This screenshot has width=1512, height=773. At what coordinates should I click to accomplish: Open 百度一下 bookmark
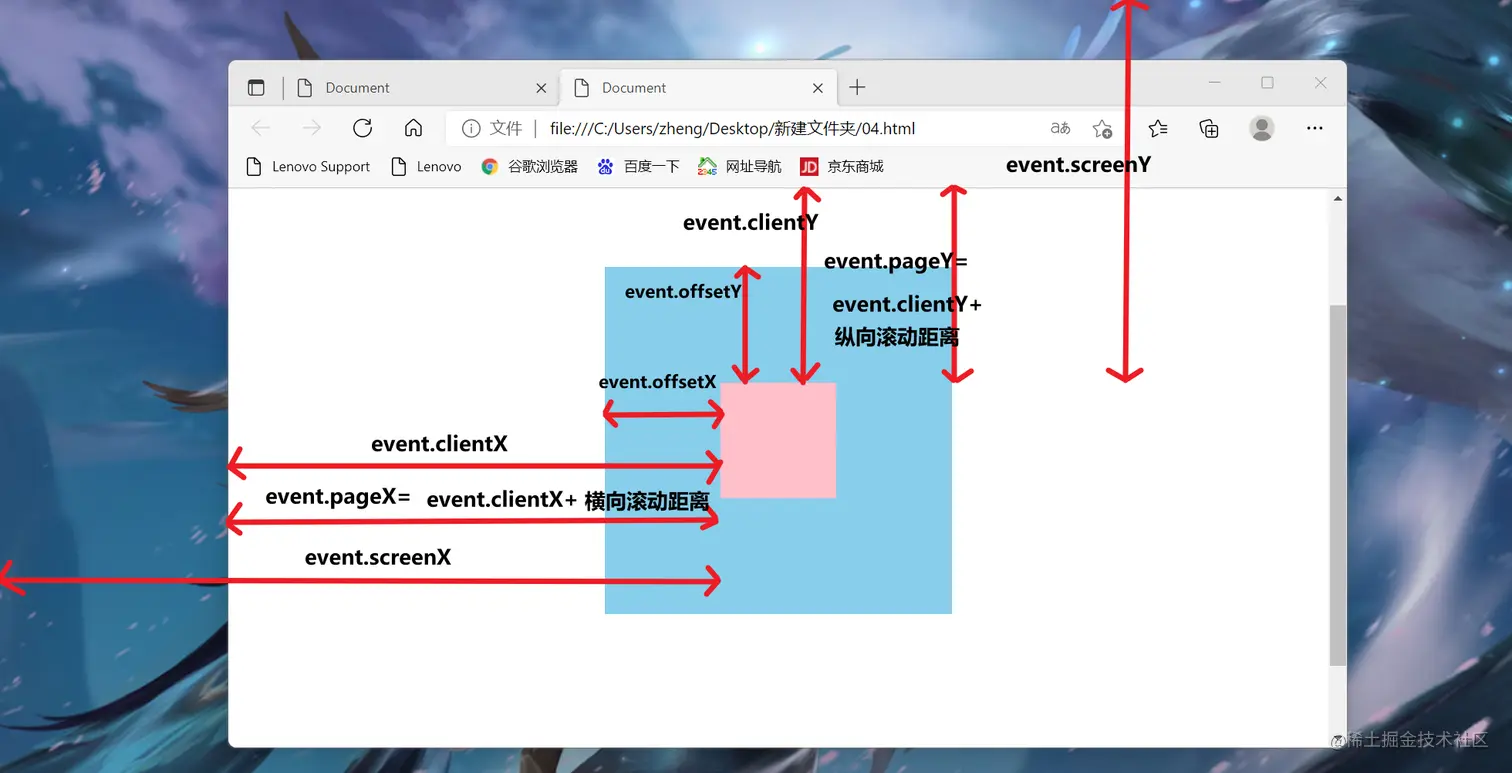click(638, 167)
